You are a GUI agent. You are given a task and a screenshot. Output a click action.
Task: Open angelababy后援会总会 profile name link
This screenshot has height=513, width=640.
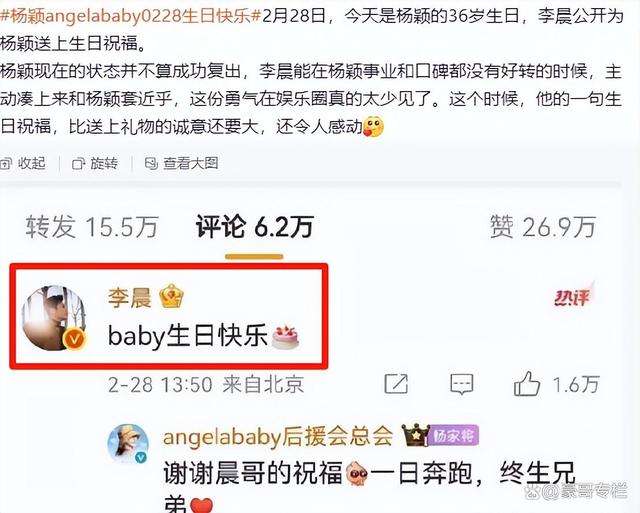tap(278, 436)
